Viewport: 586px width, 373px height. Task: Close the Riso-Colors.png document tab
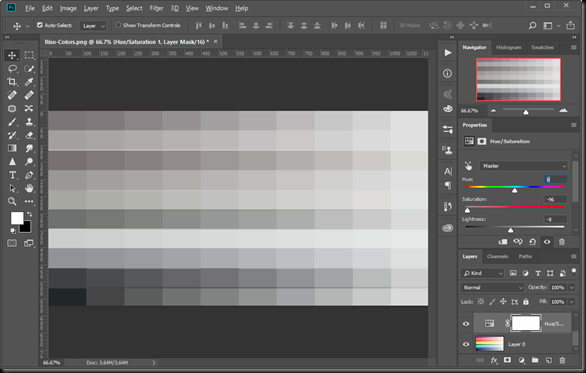[215, 41]
